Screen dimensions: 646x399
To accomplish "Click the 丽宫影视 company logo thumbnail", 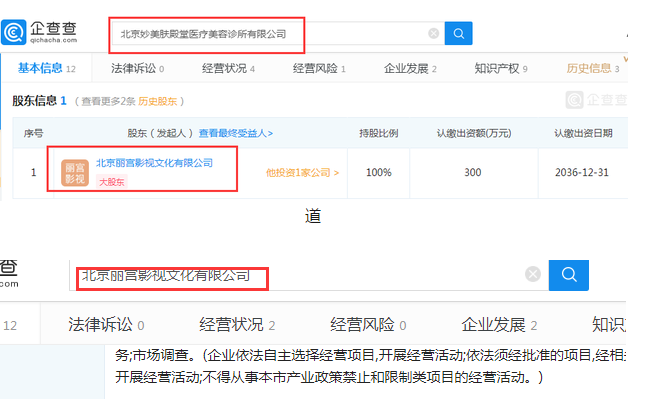I will click(x=75, y=173).
